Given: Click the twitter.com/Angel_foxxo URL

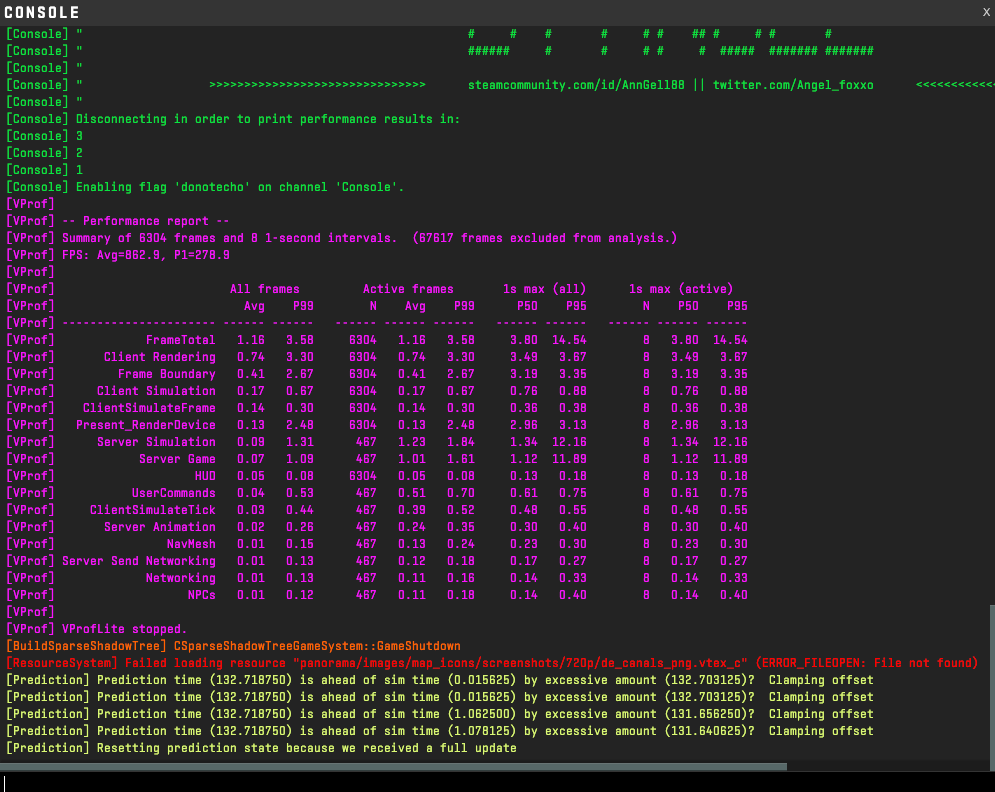Looking at the screenshot, I should 793,85.
